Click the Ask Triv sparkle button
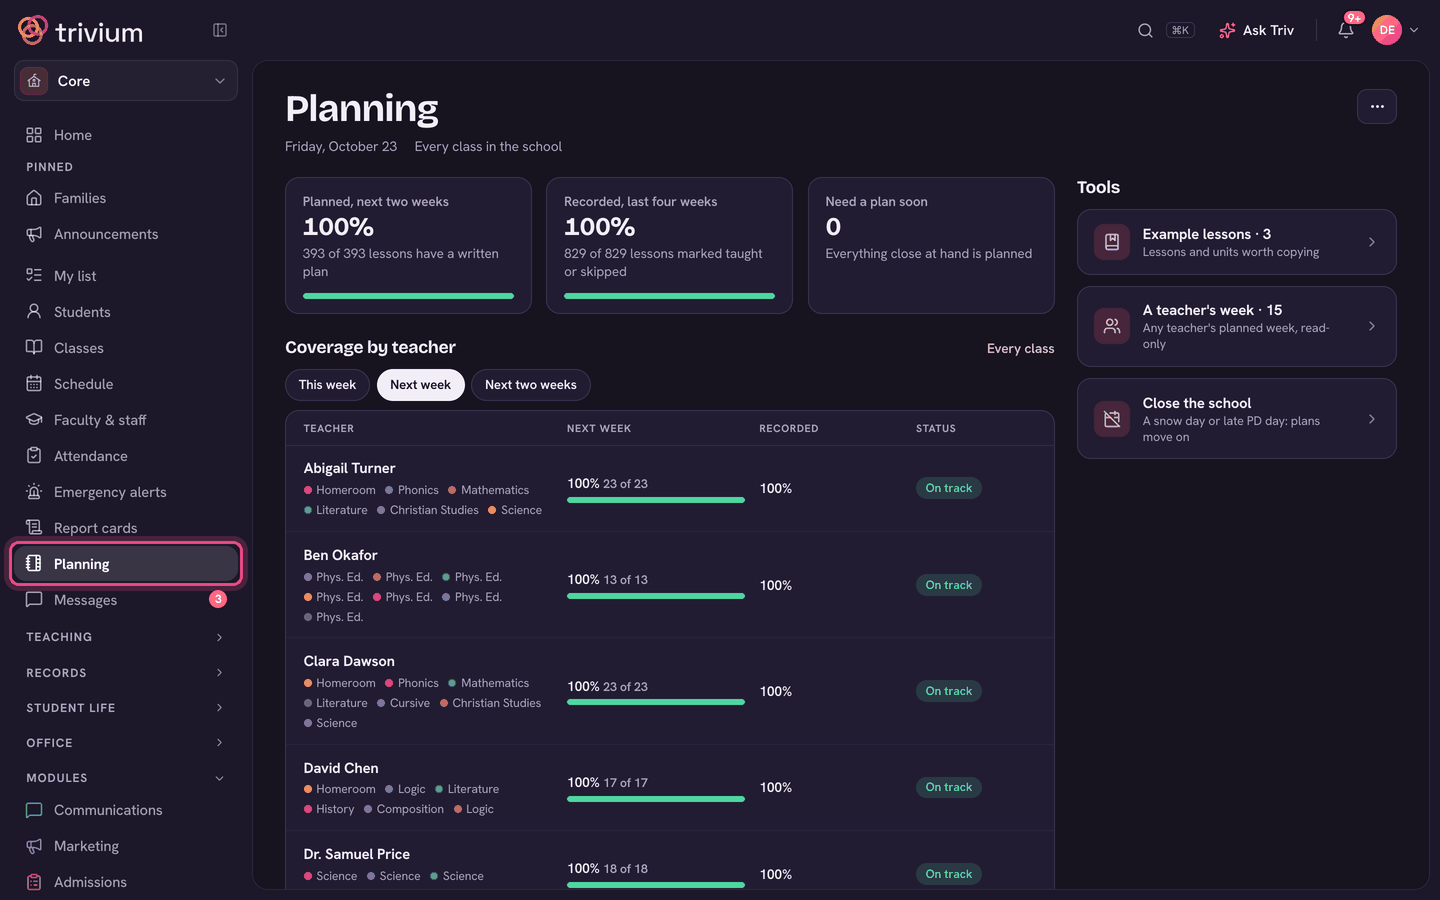Viewport: 1440px width, 900px height. pyautogui.click(x=1256, y=30)
